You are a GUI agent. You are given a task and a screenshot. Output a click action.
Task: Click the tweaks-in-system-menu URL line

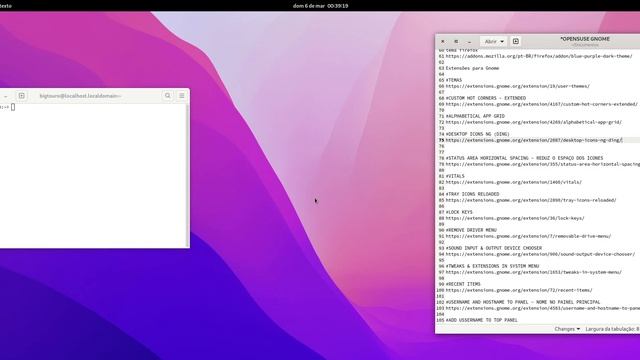click(533, 272)
